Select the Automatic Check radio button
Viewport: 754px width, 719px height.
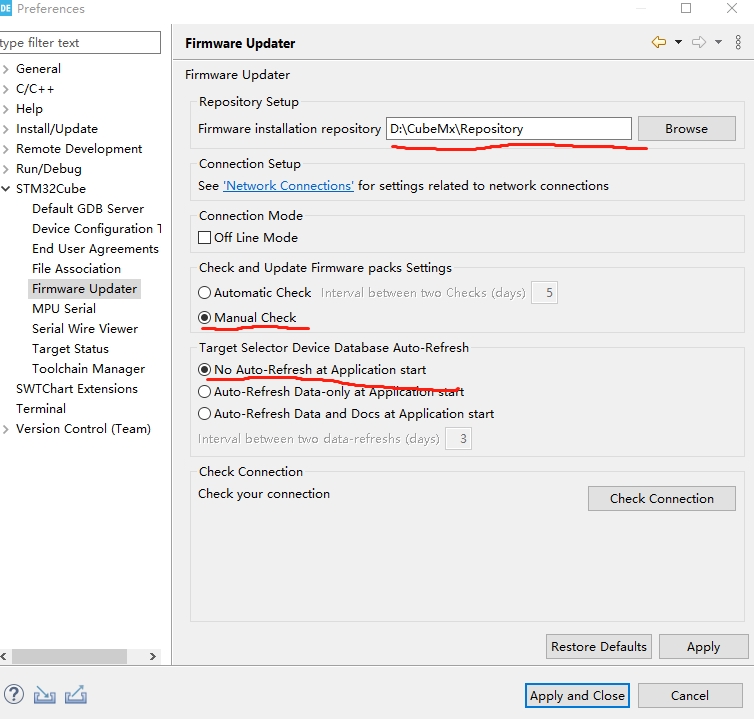(x=205, y=293)
